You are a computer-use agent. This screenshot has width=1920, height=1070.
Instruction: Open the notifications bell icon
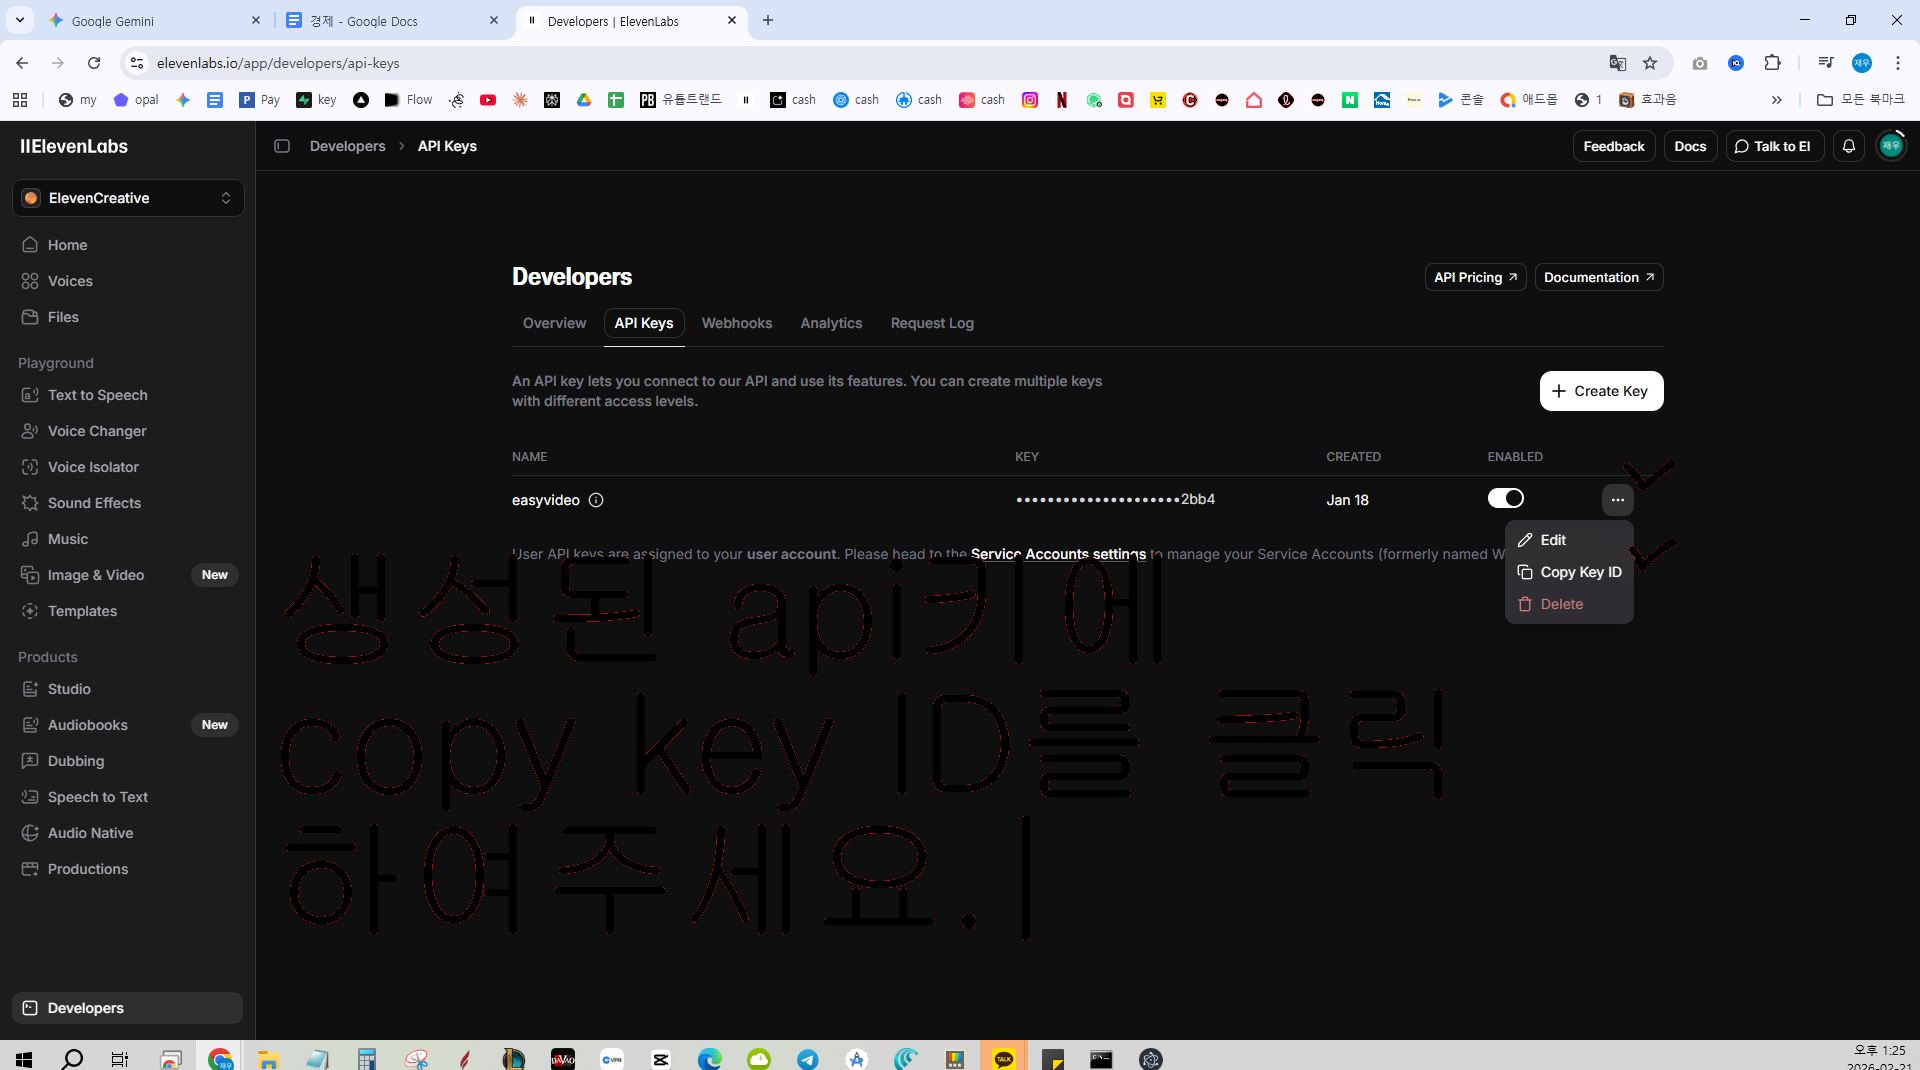tap(1848, 146)
